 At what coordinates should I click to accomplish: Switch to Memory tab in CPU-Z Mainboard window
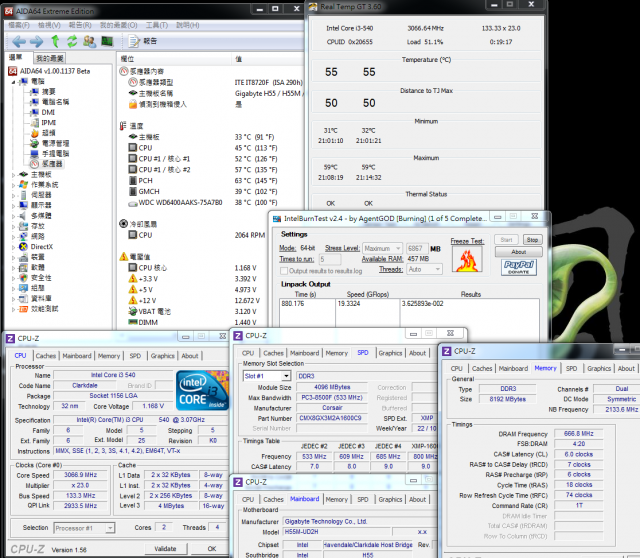click(337, 499)
